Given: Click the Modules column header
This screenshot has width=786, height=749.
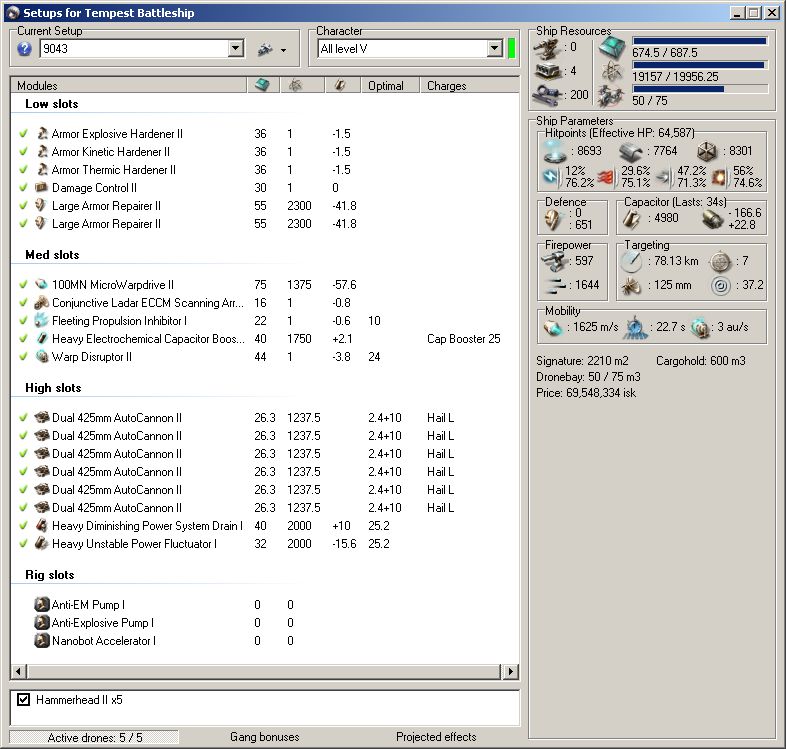Looking at the screenshot, I should 129,86.
